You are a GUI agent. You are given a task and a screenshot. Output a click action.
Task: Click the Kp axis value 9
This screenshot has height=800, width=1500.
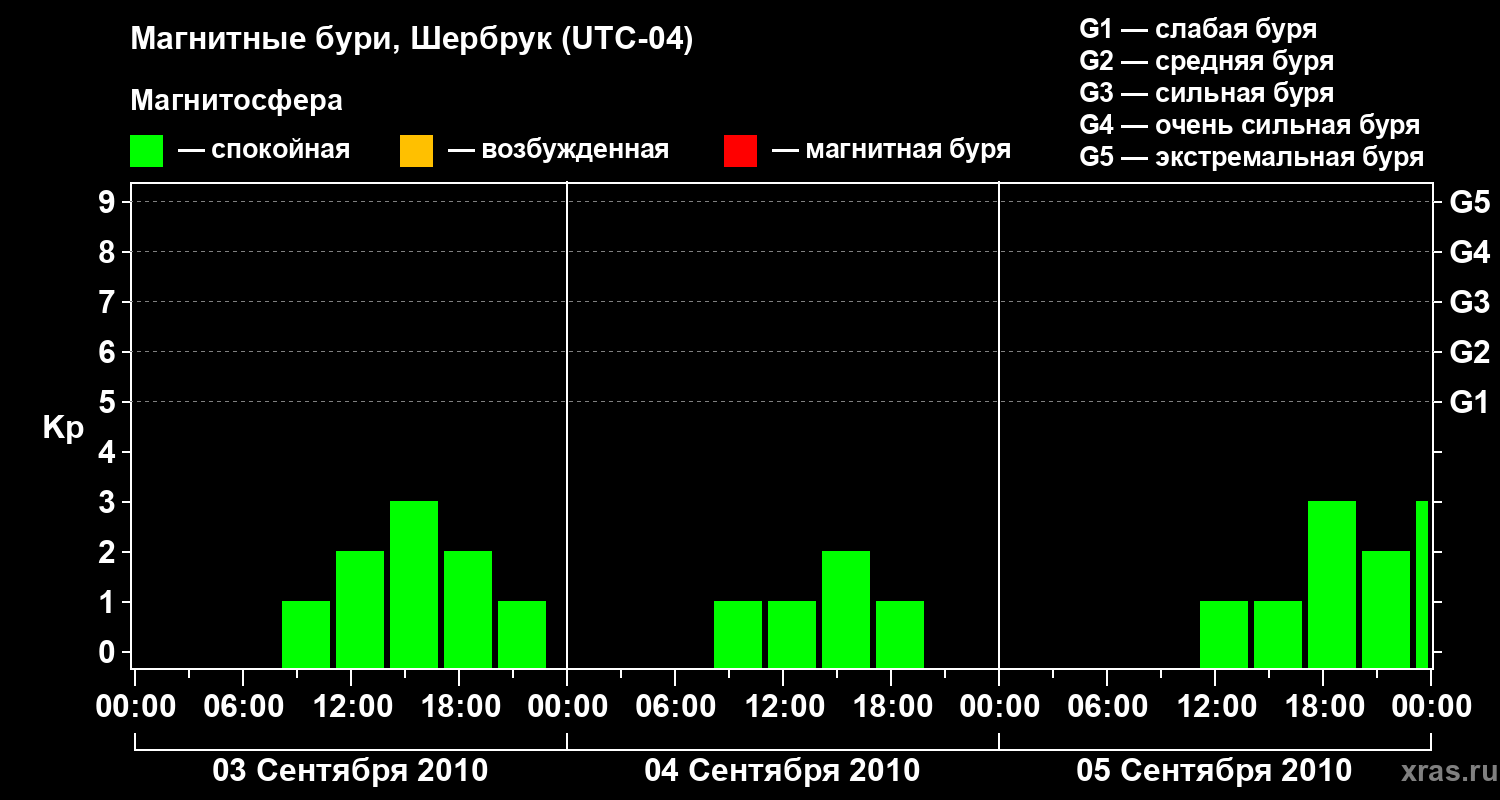point(109,202)
